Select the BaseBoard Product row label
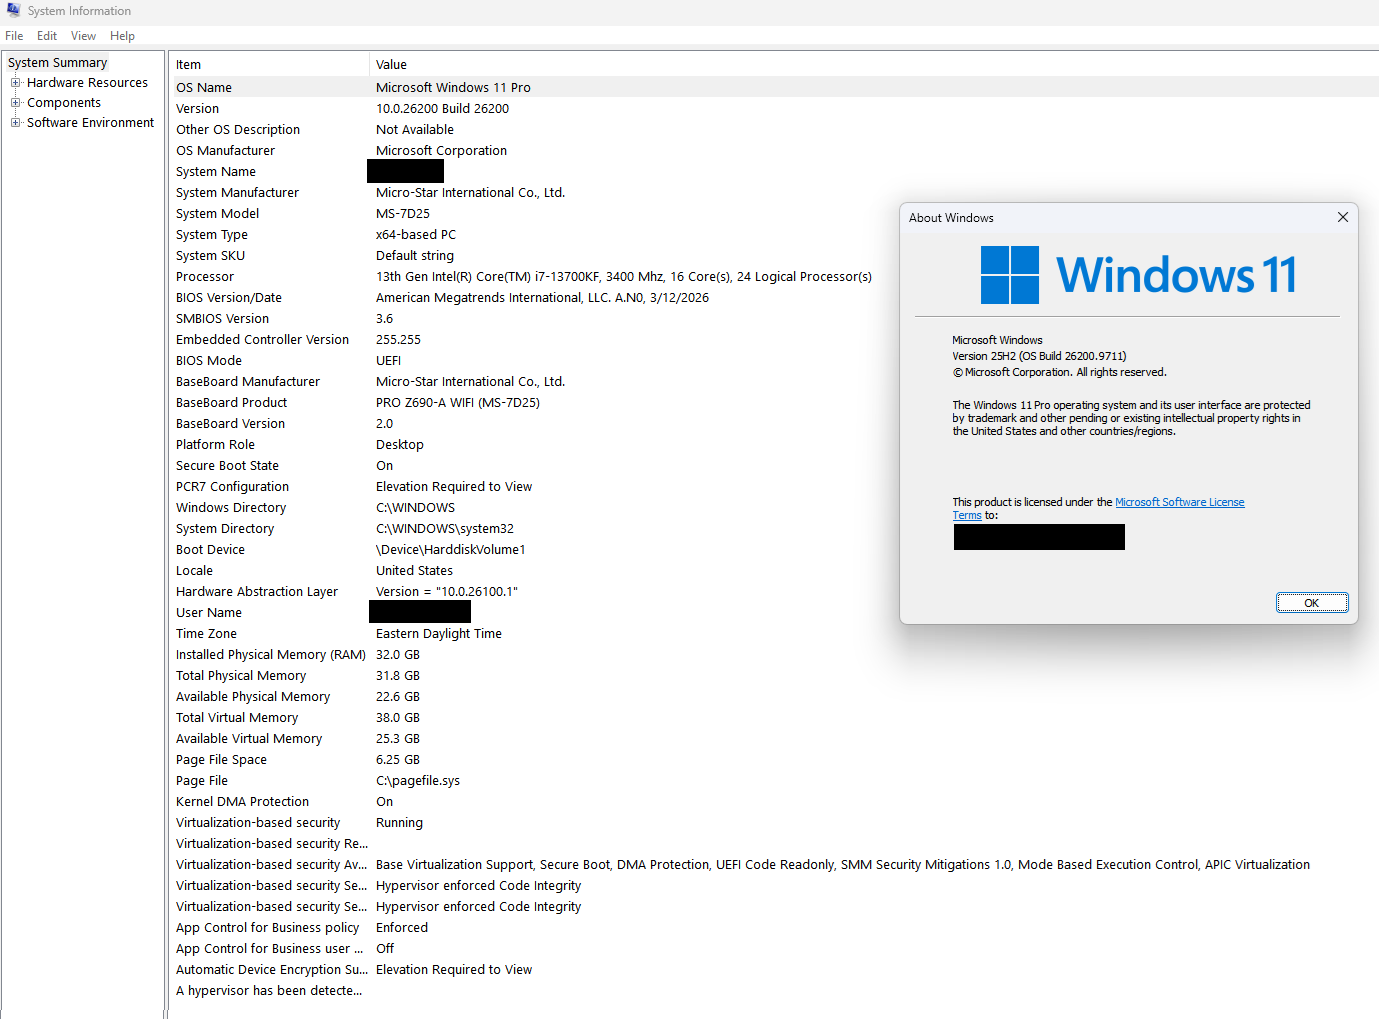The image size is (1379, 1019). pos(231,403)
